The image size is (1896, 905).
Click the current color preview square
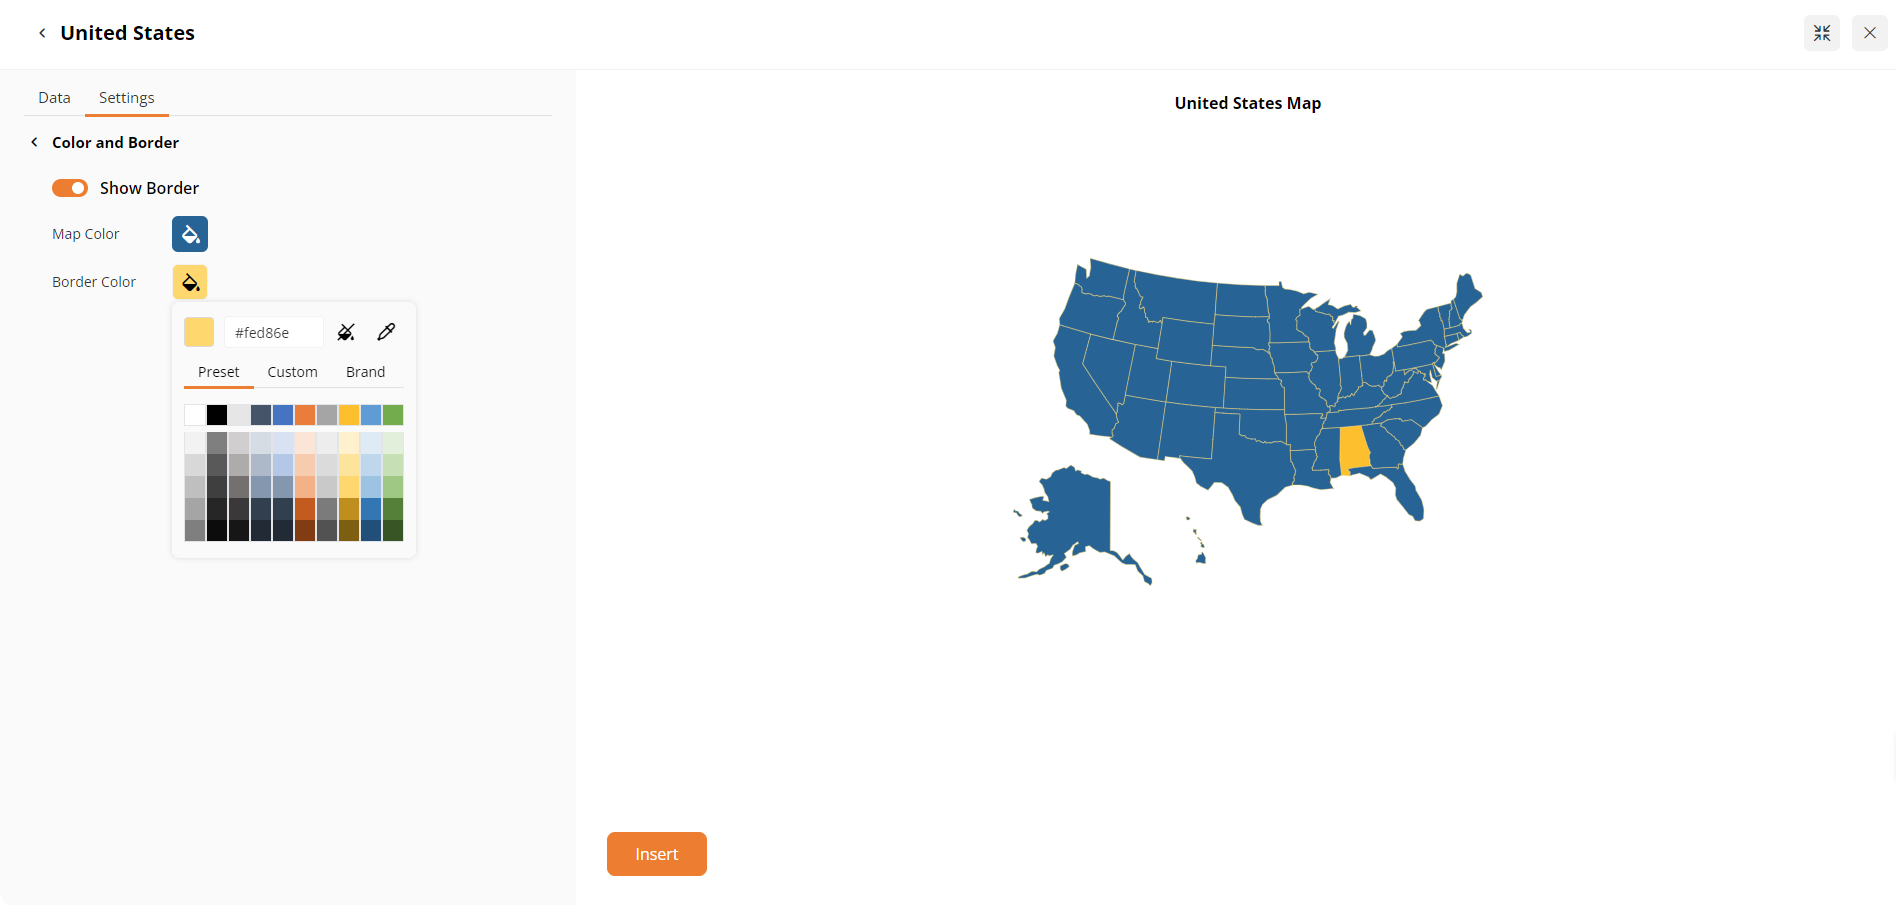tap(198, 331)
